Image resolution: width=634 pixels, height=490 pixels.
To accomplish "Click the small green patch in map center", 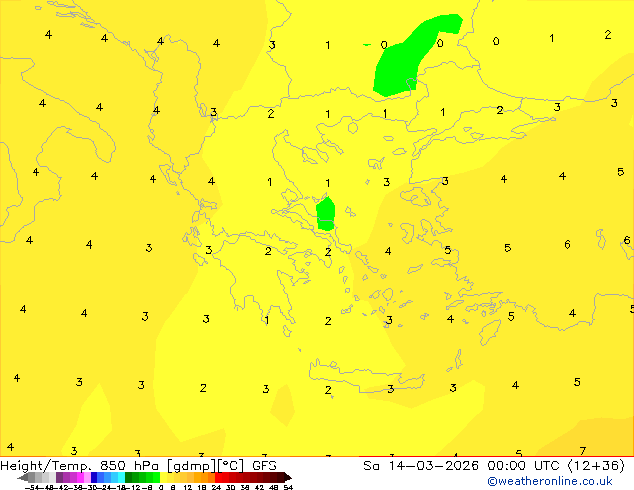I will click(x=325, y=213).
